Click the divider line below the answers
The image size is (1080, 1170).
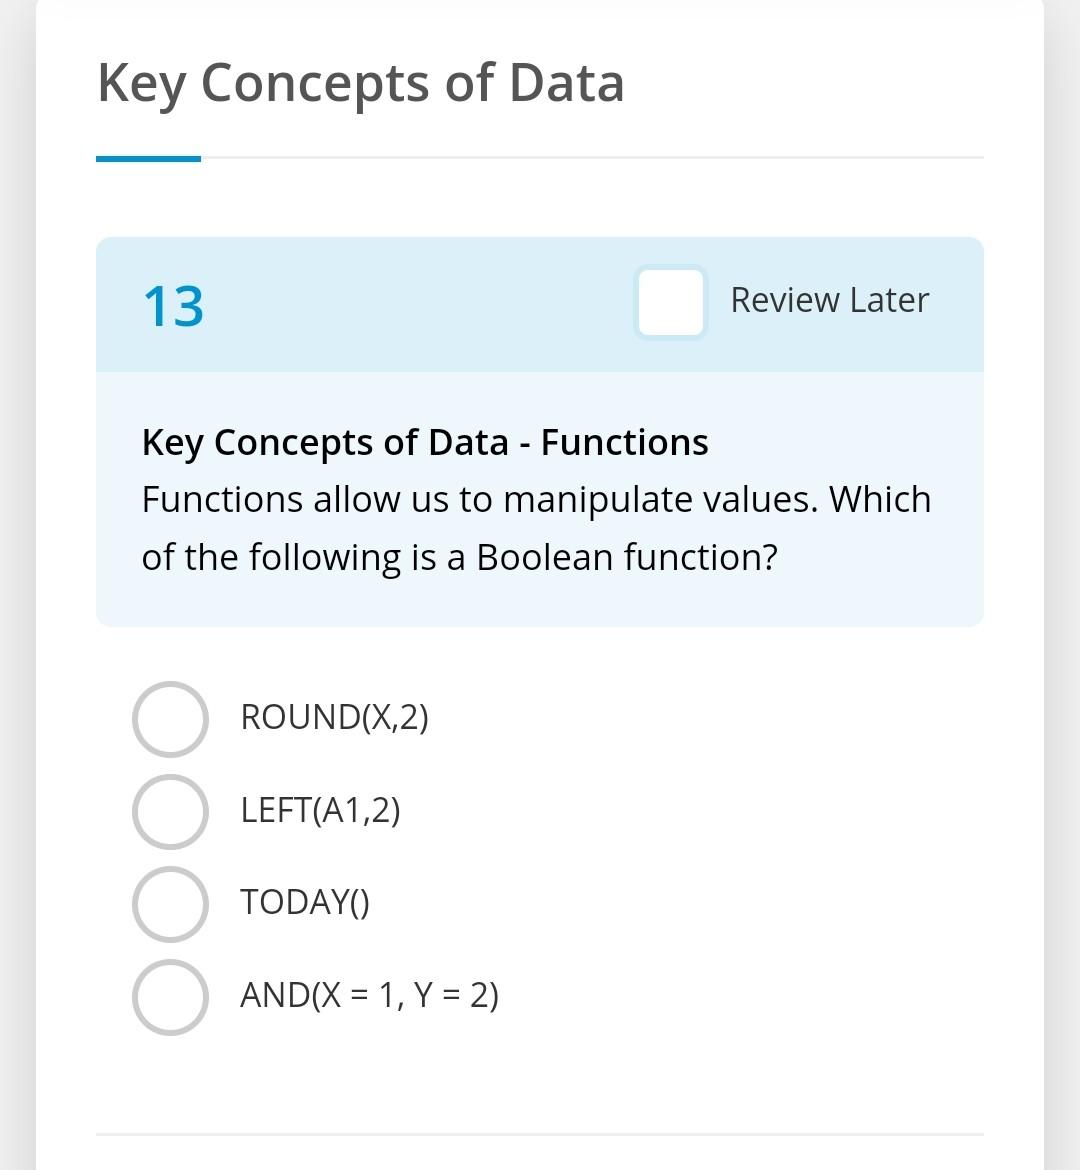click(540, 1135)
